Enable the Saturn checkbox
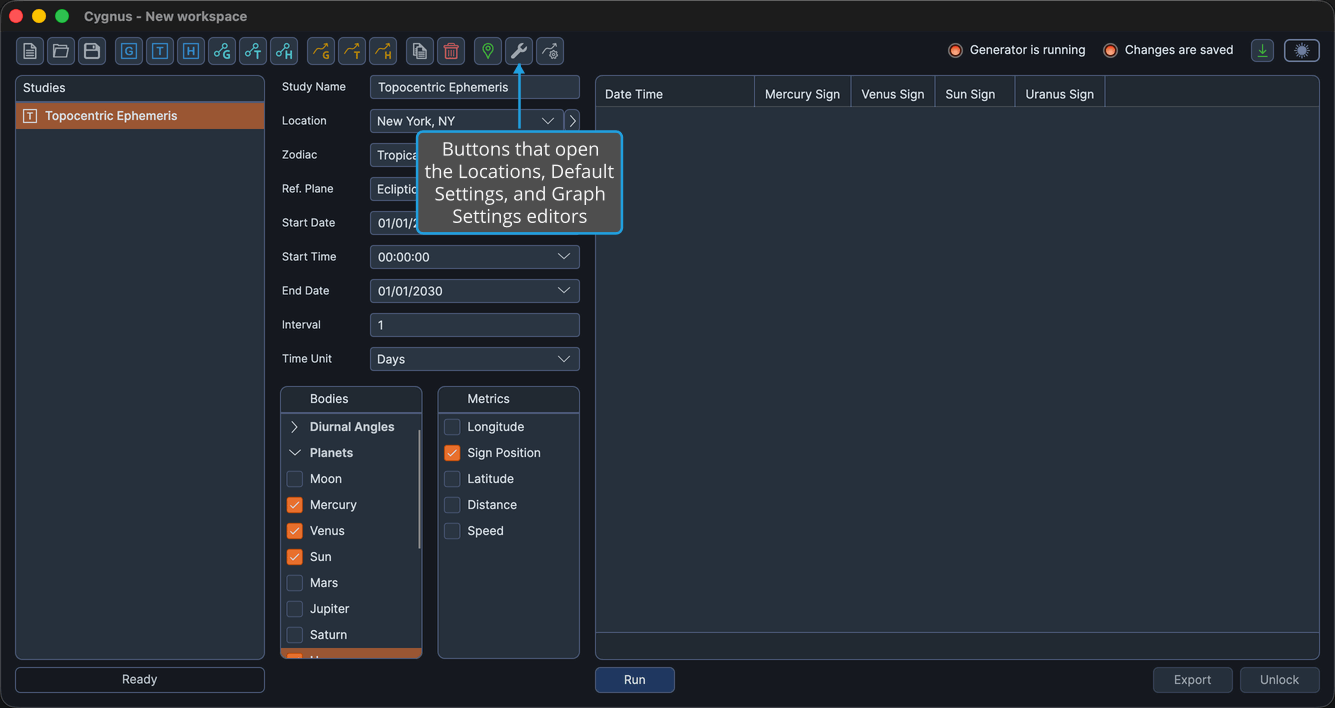This screenshot has width=1335, height=708. coord(295,635)
